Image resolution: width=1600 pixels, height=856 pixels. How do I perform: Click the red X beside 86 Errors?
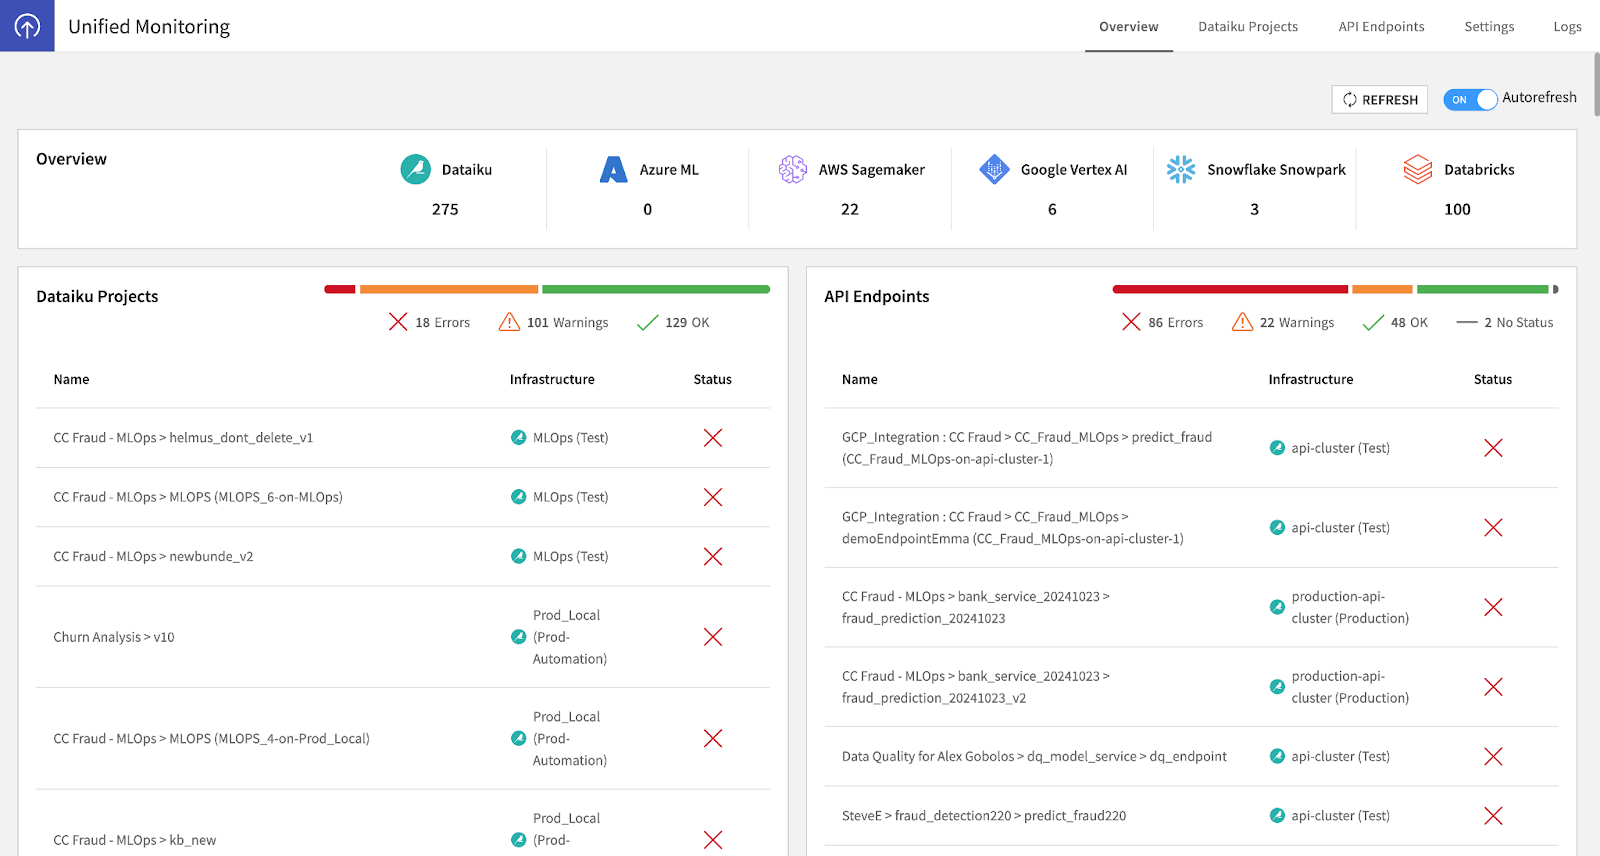coord(1131,322)
